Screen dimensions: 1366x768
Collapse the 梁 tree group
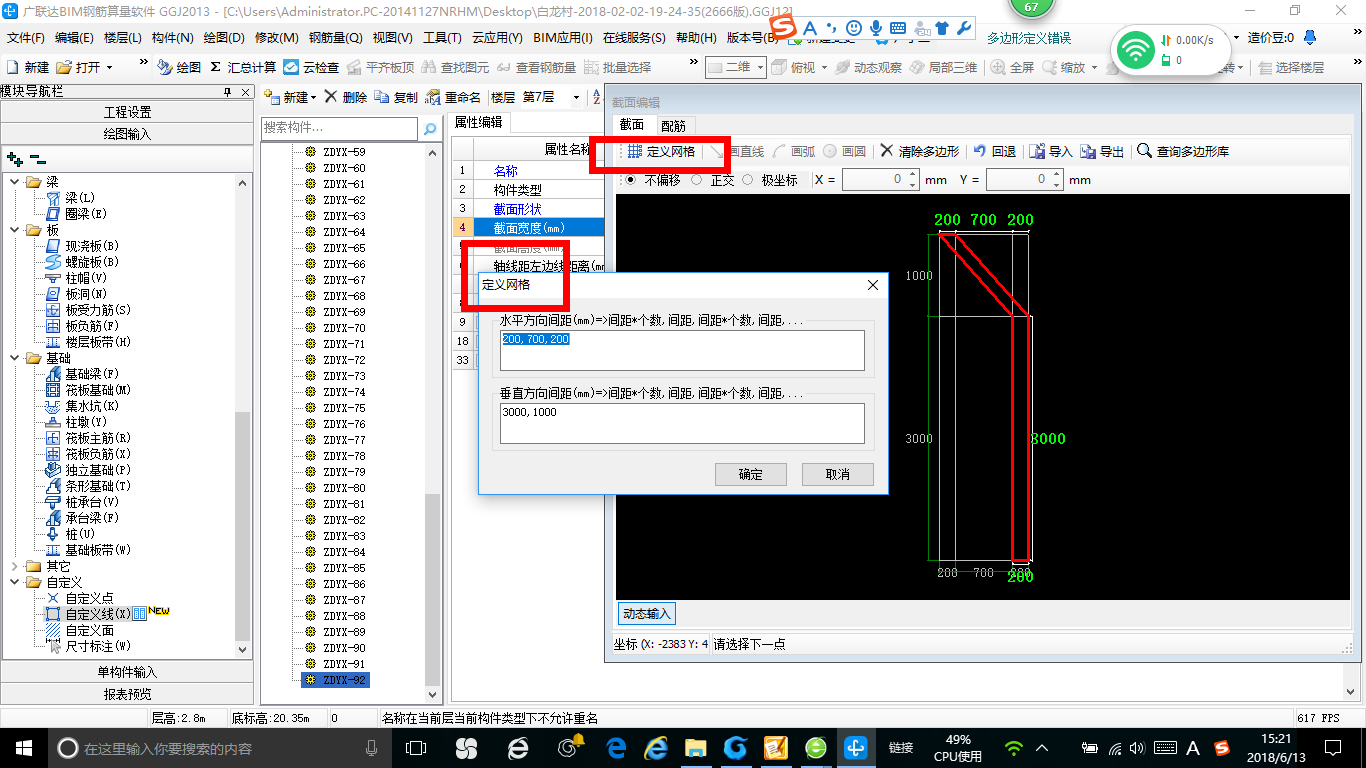tap(15, 182)
